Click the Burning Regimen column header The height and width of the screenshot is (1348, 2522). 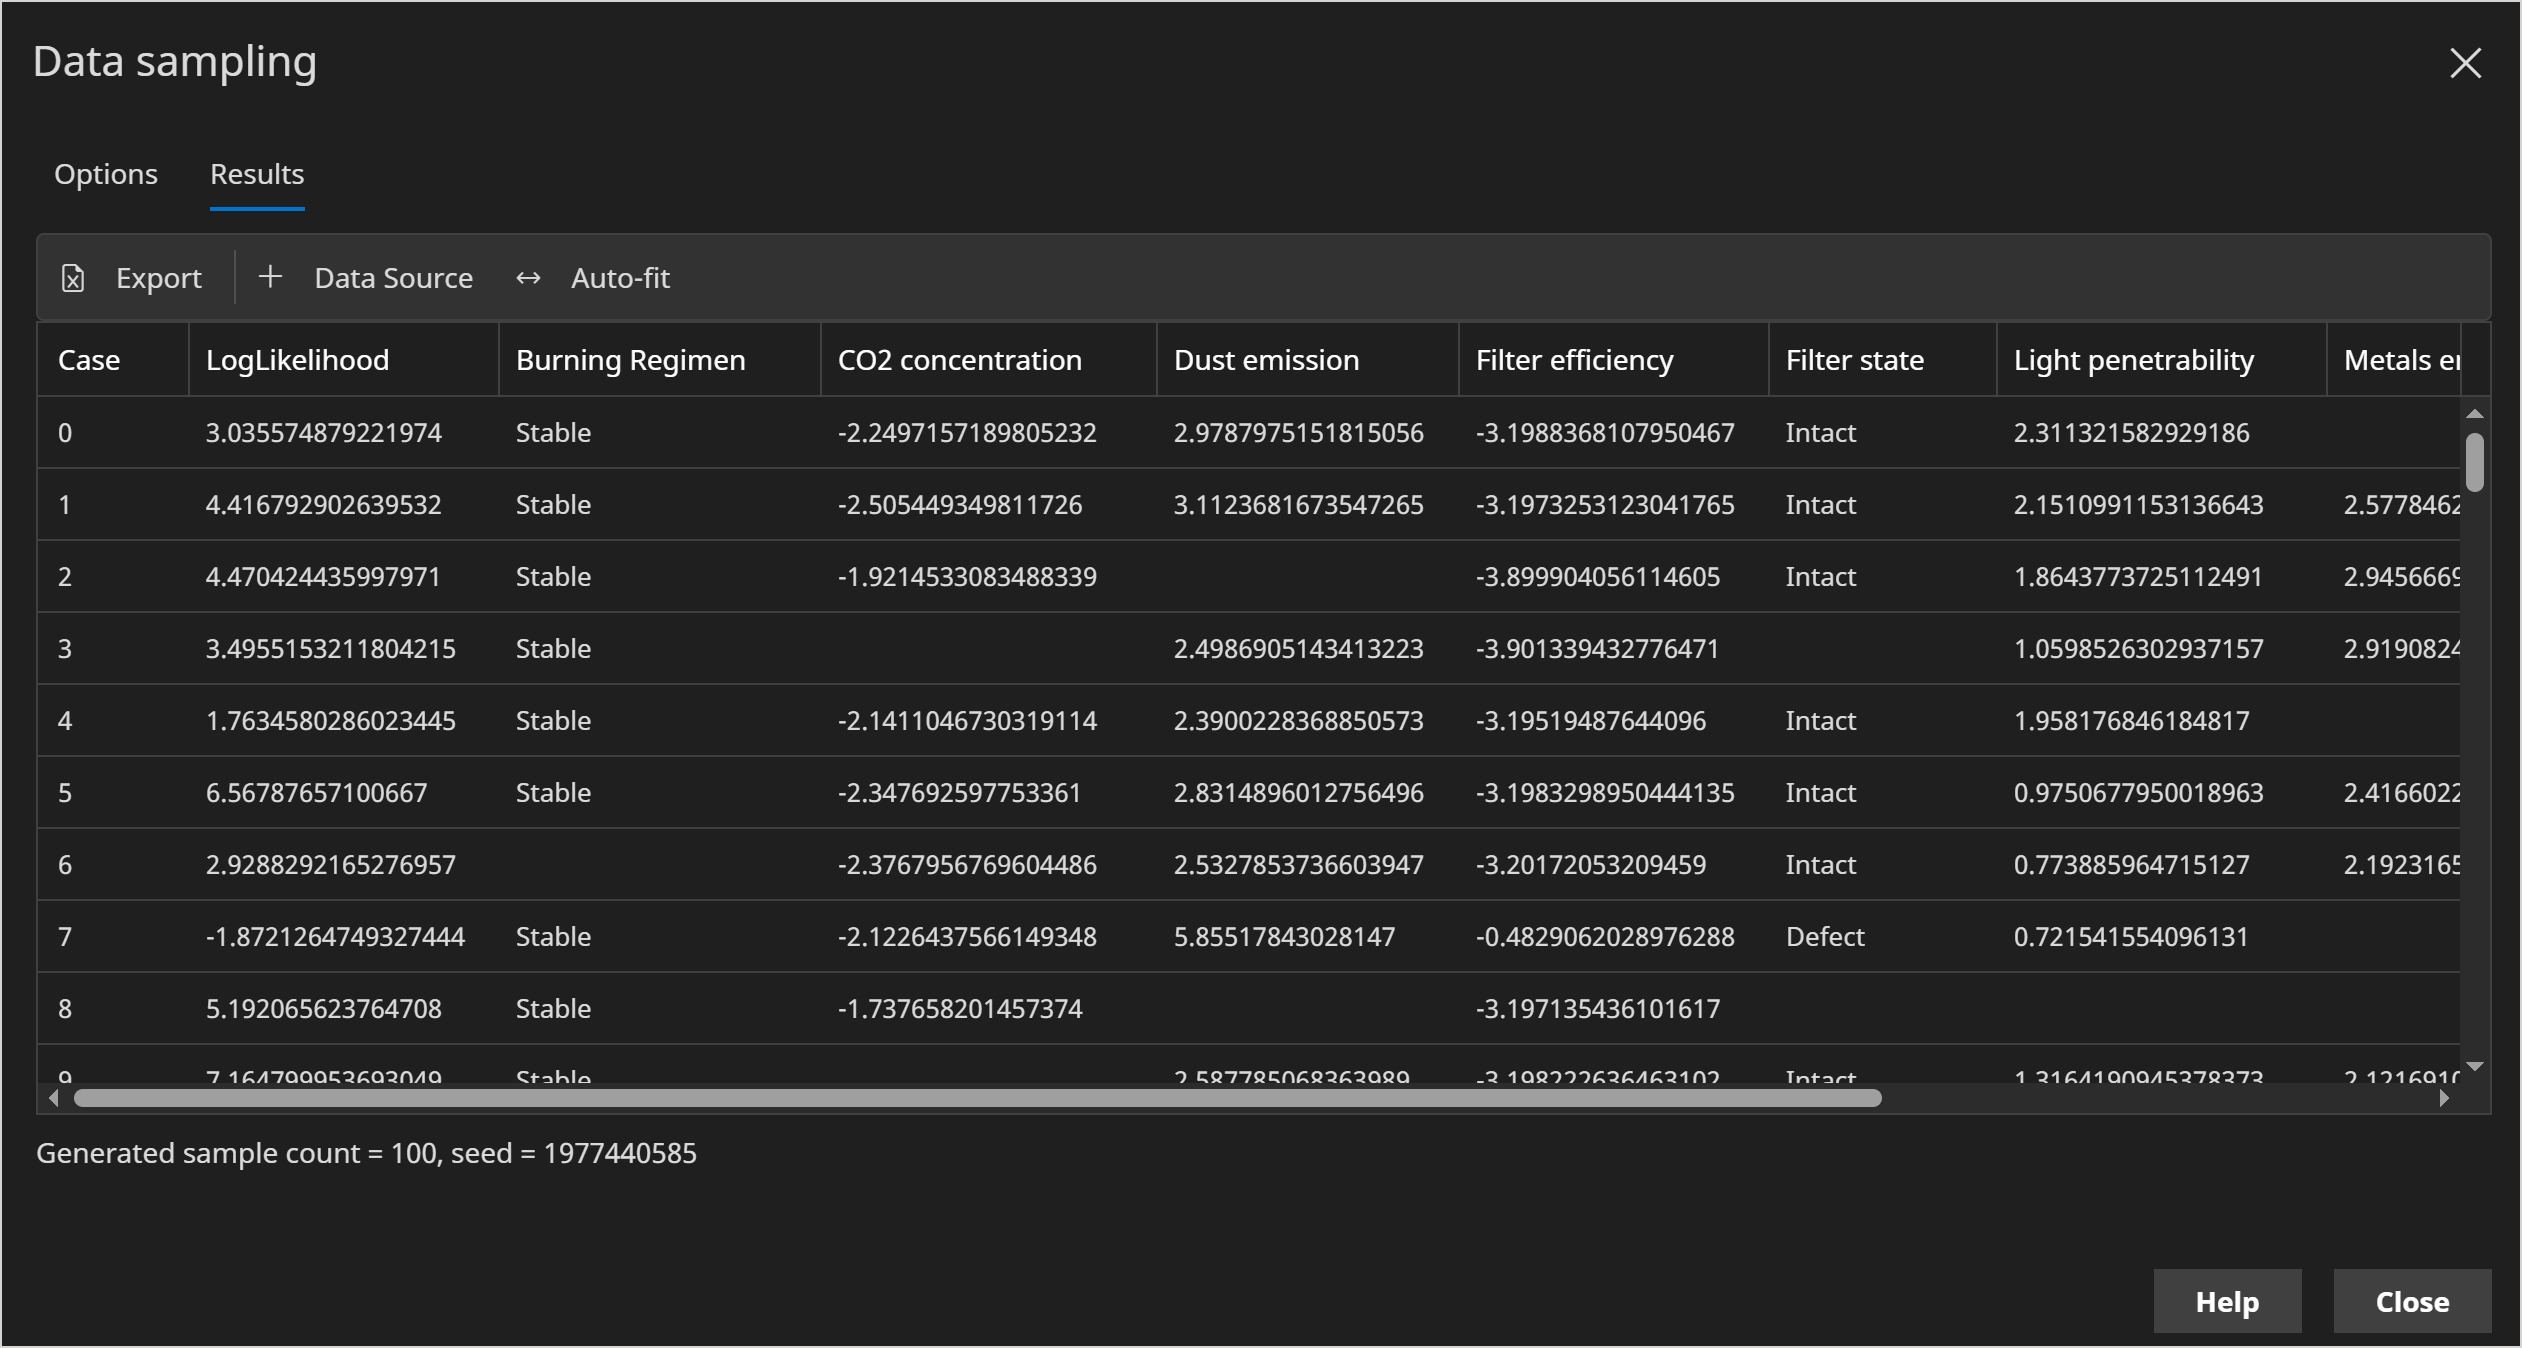pos(630,360)
